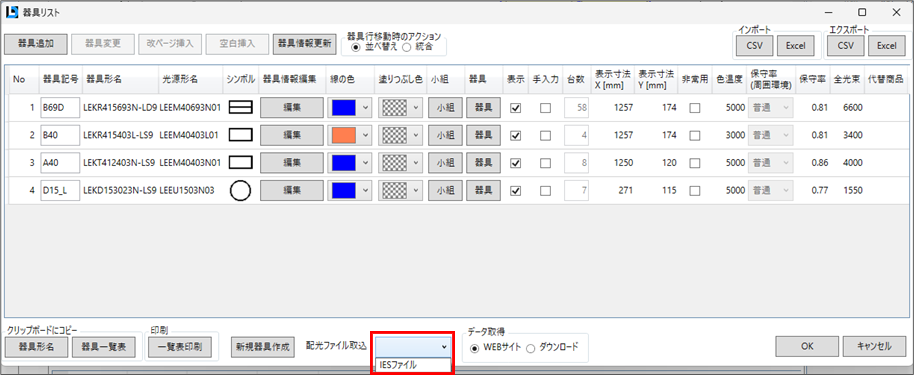Screen dimensions: 914x375
Task: Click the A40 fixture code field
Action: [60, 162]
